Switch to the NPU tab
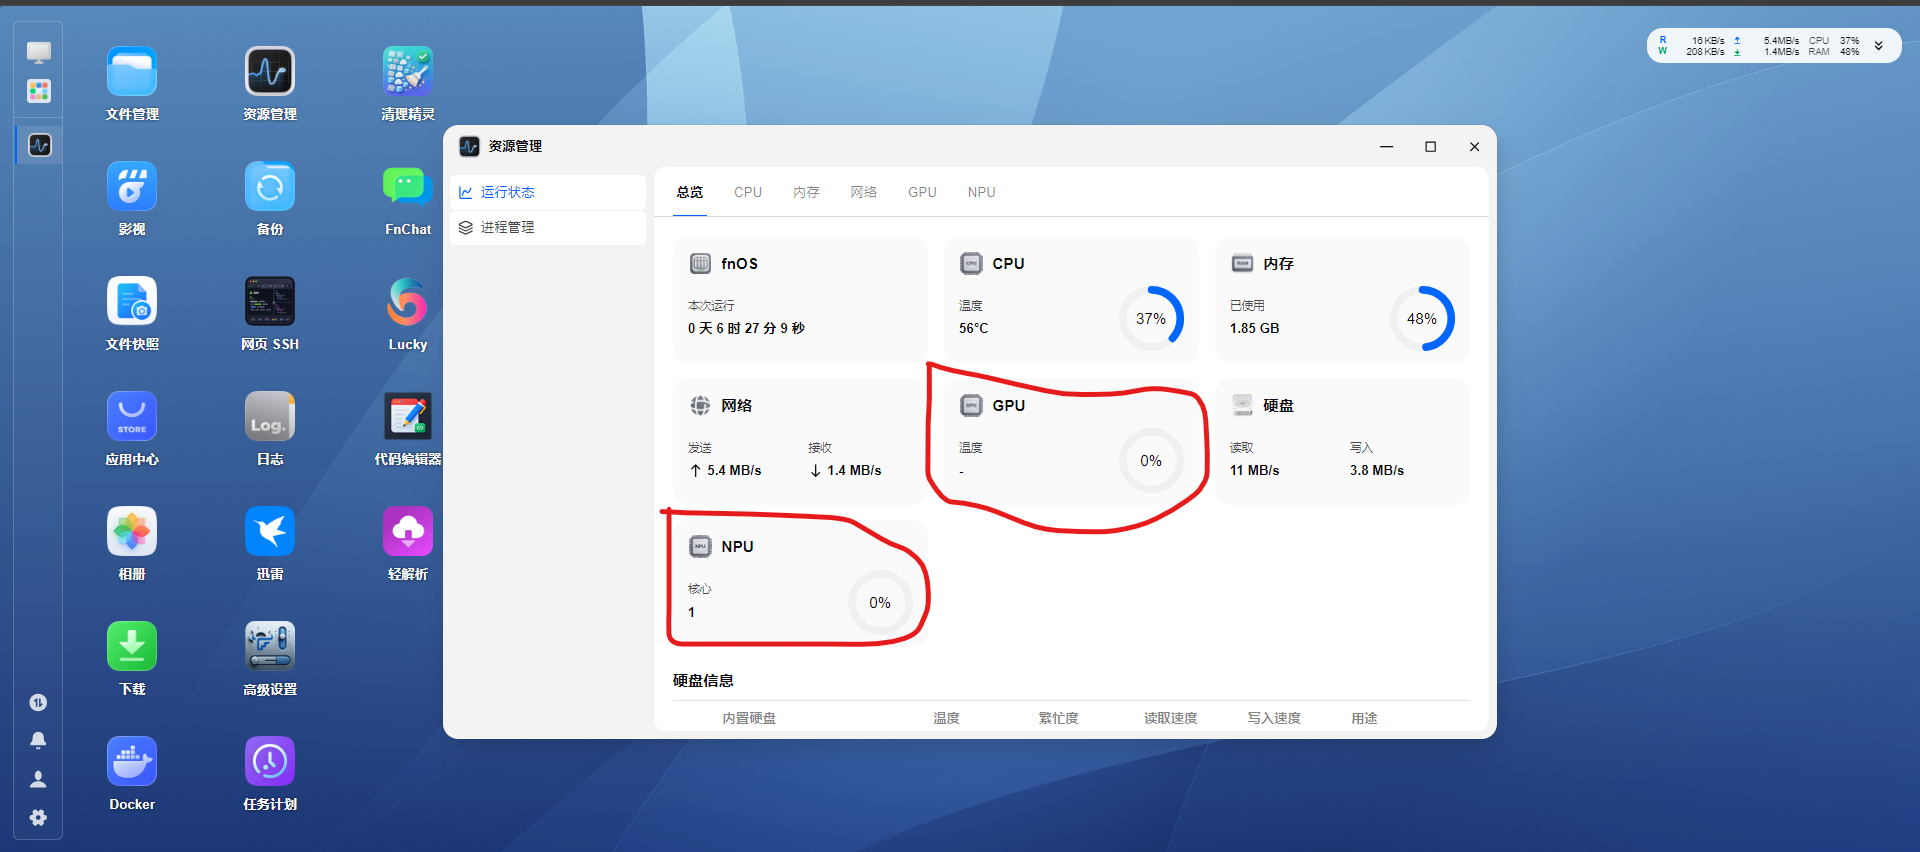The image size is (1920, 852). [981, 192]
